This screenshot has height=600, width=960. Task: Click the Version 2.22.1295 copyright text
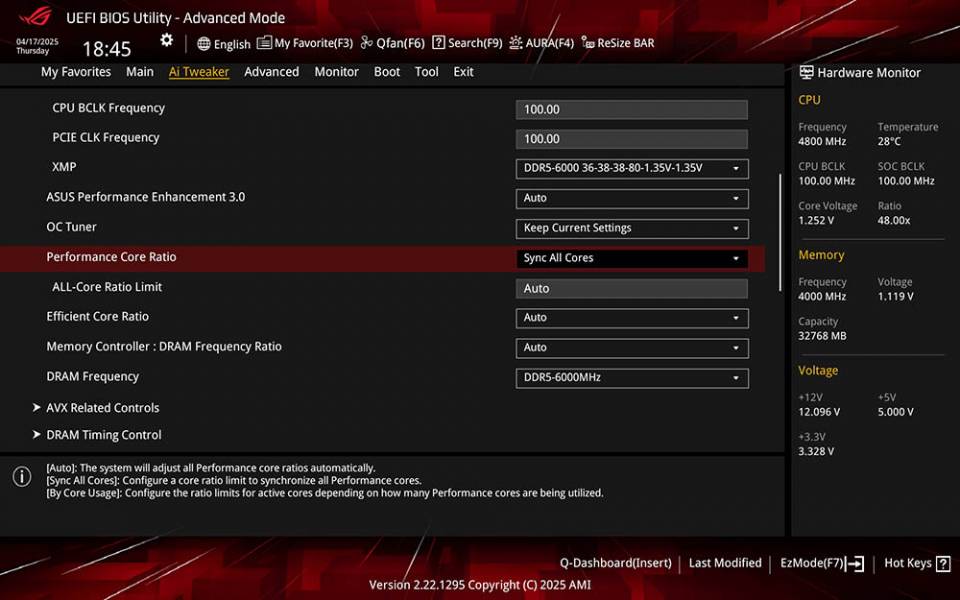click(x=480, y=585)
